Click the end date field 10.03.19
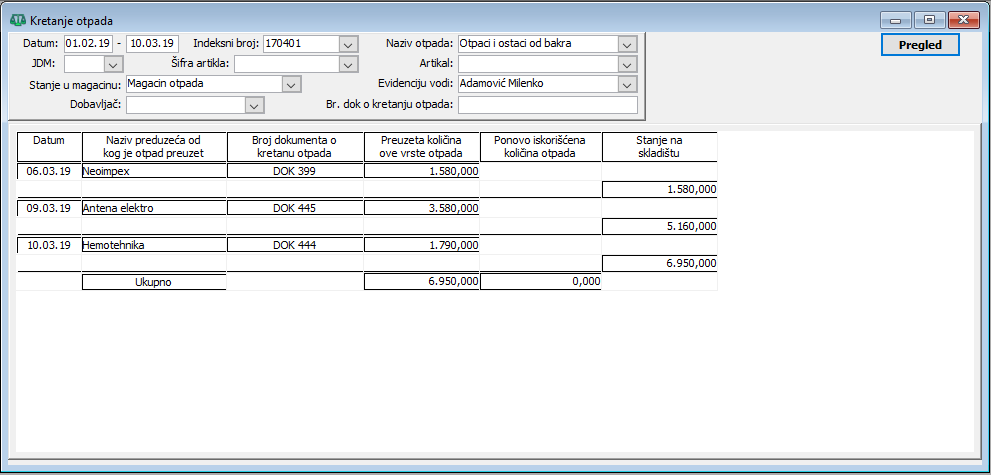 [152, 44]
